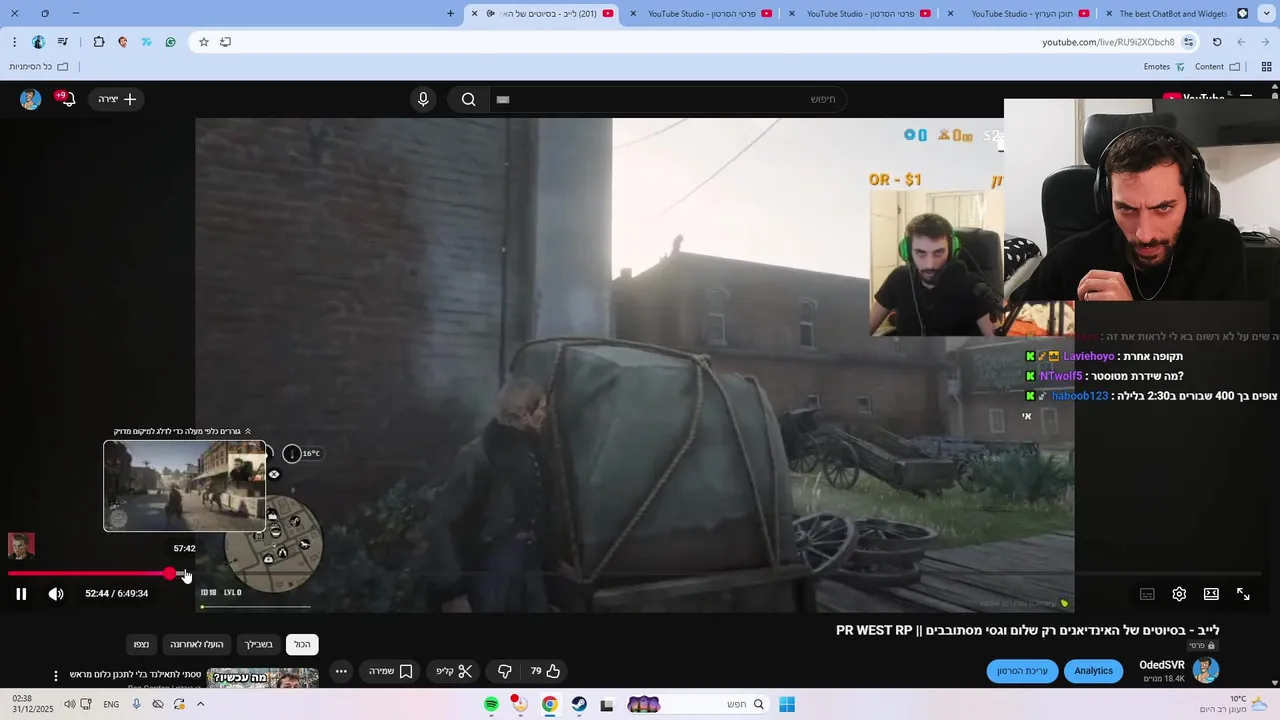The image size is (1280, 720).
Task: Open the Clip (קליפ) scissors button
Action: (454, 671)
